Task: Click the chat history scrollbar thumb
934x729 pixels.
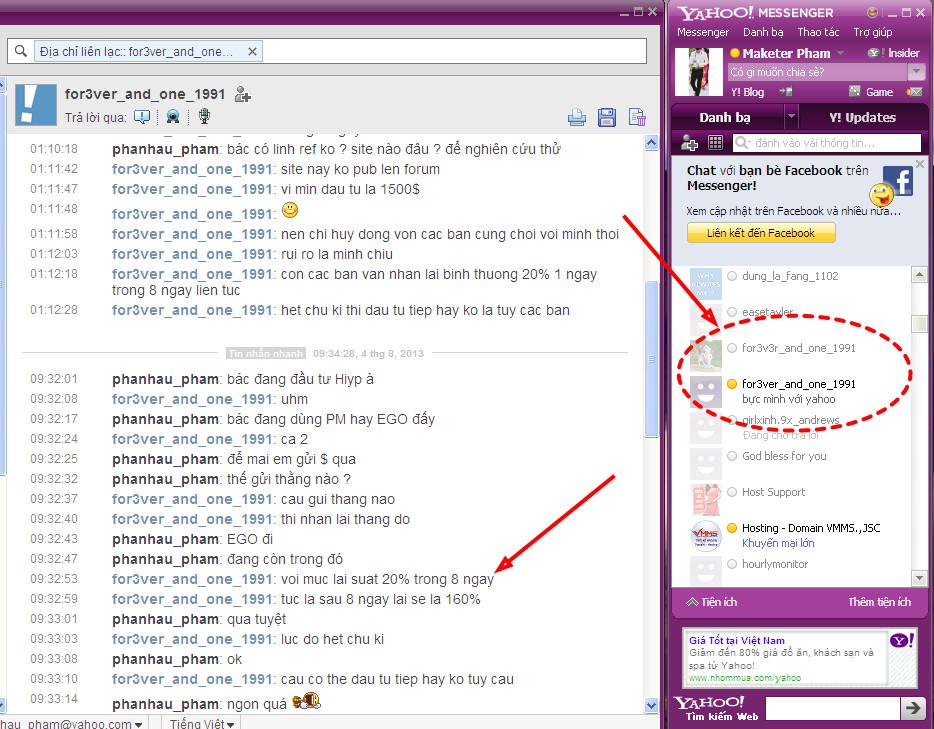Action: 651,359
